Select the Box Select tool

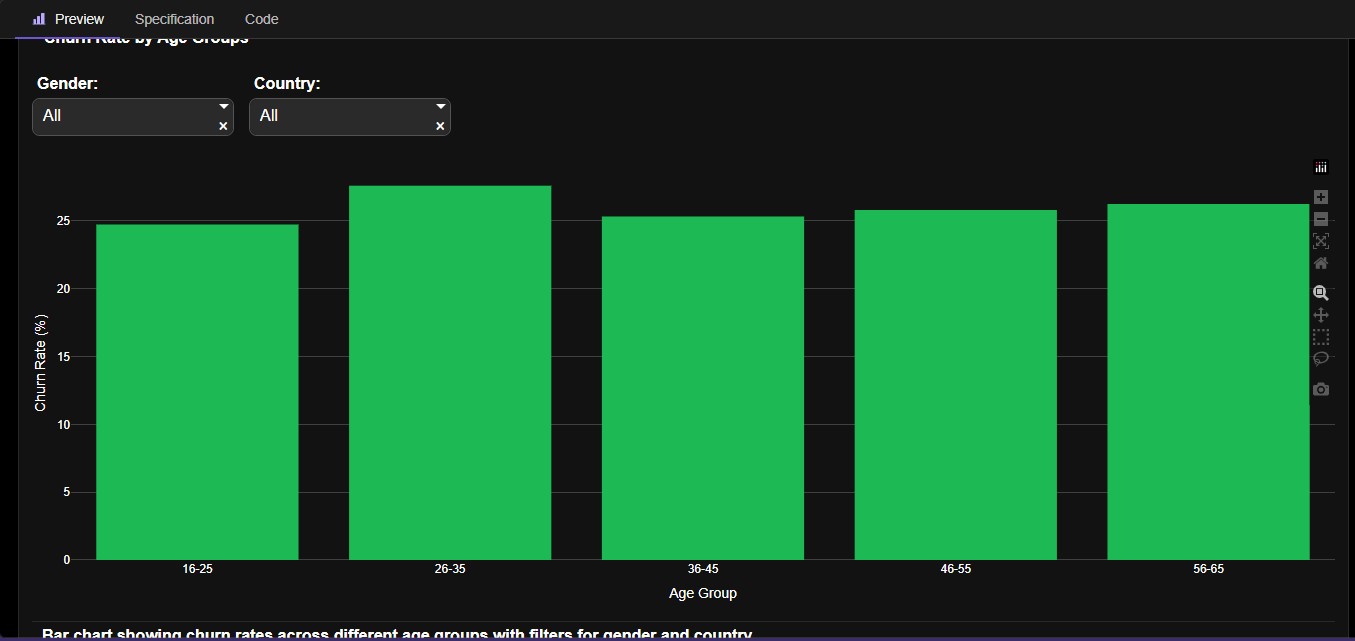(1320, 337)
